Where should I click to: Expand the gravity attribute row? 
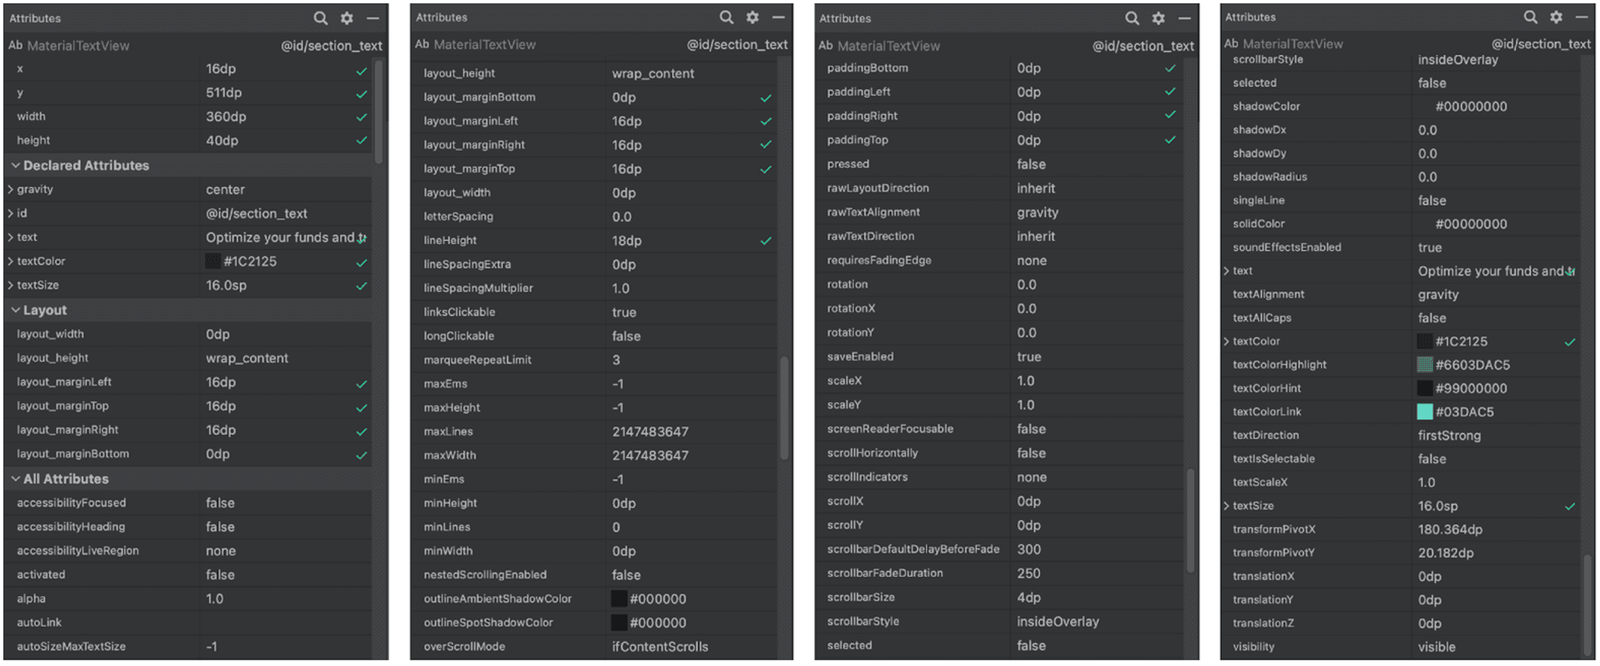point(10,189)
